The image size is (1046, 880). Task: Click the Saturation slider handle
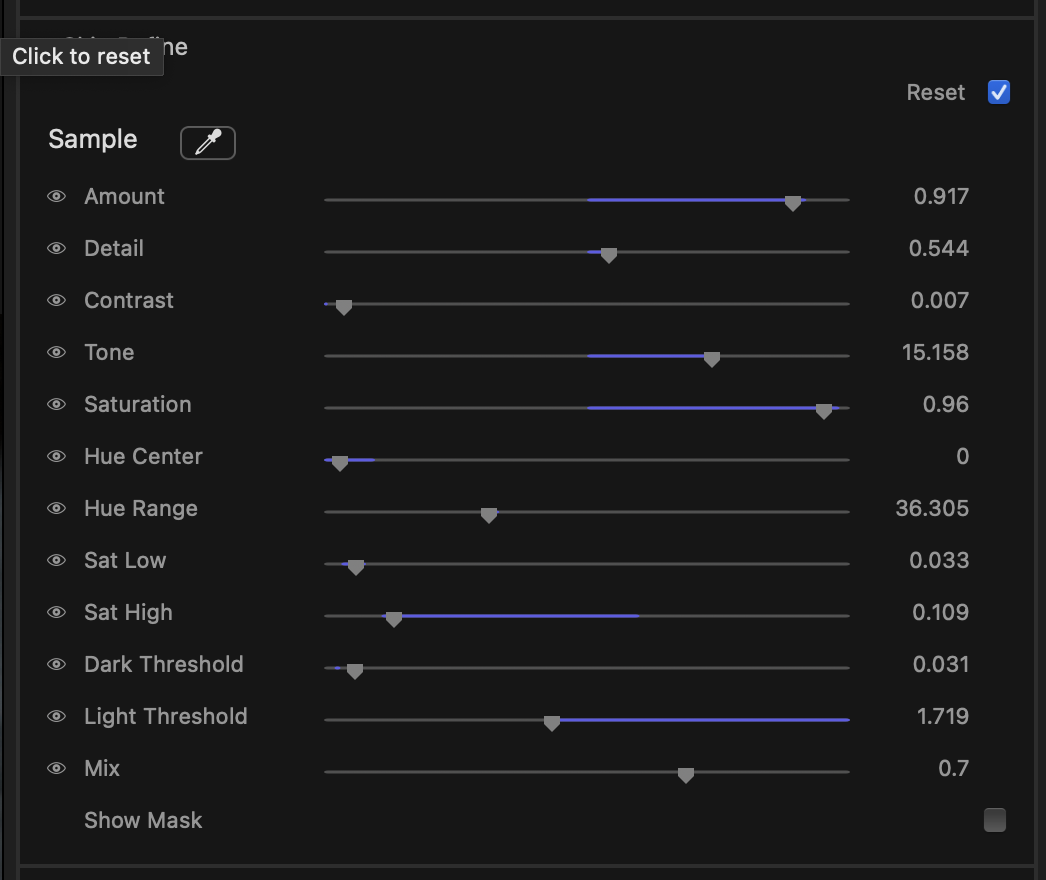coord(824,411)
